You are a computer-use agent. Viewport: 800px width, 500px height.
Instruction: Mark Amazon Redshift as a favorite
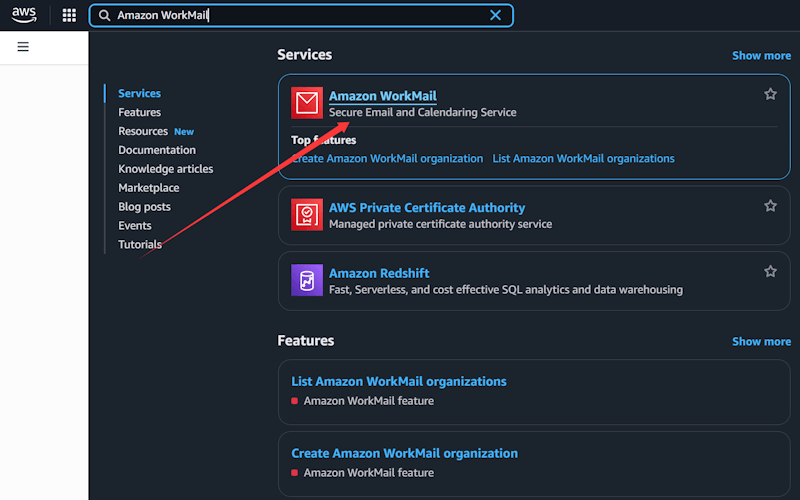770,271
